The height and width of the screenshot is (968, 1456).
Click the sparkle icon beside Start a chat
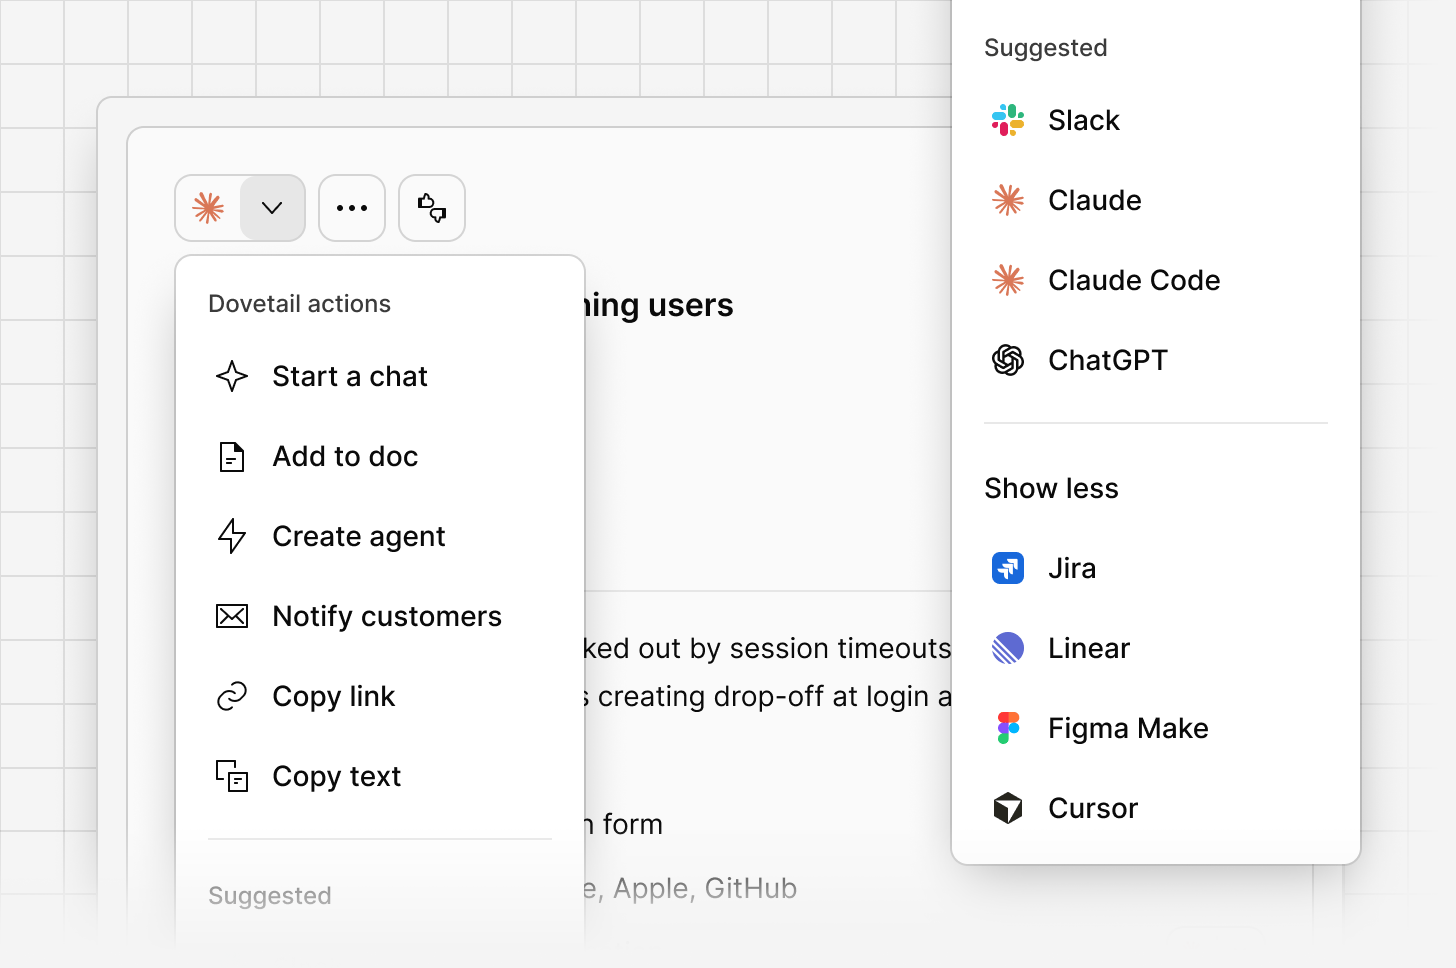232,376
